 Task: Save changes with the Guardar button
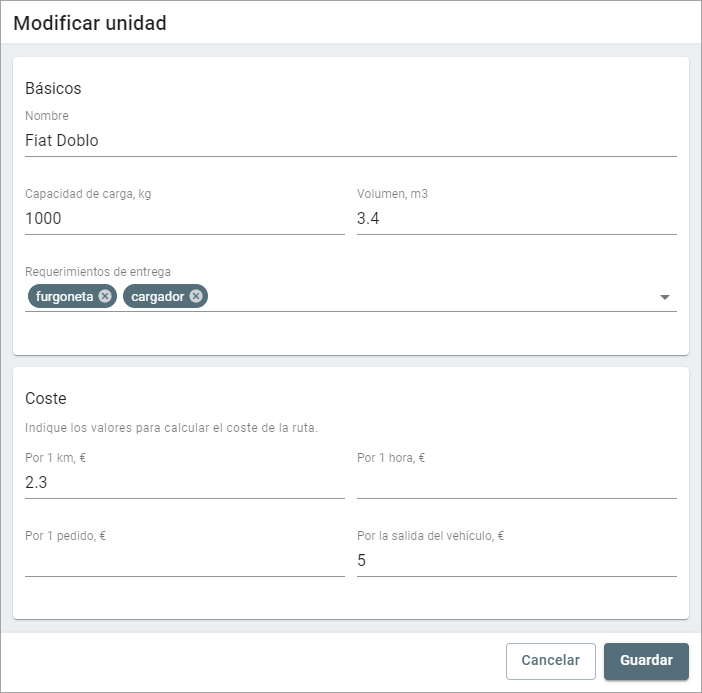[646, 661]
